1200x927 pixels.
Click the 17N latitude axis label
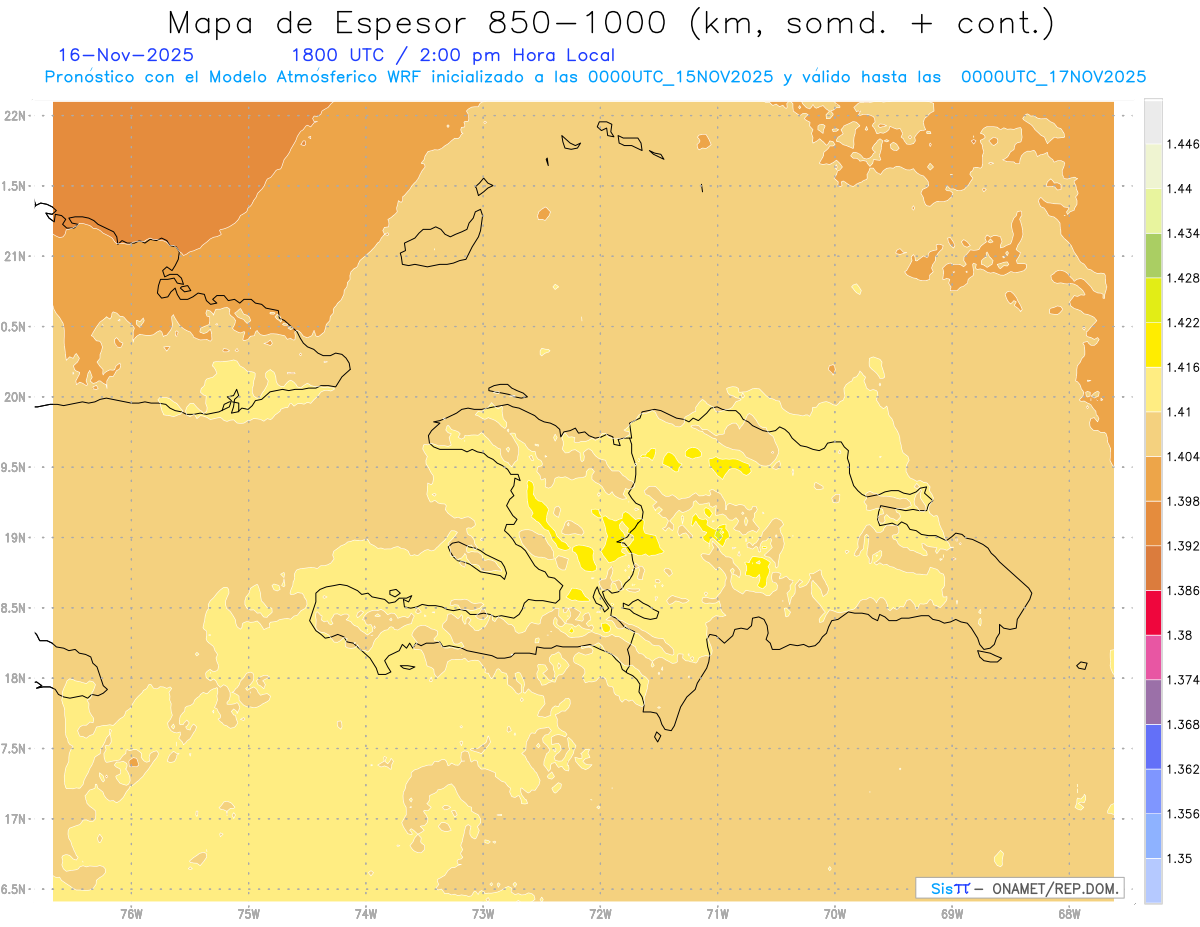click(15, 819)
